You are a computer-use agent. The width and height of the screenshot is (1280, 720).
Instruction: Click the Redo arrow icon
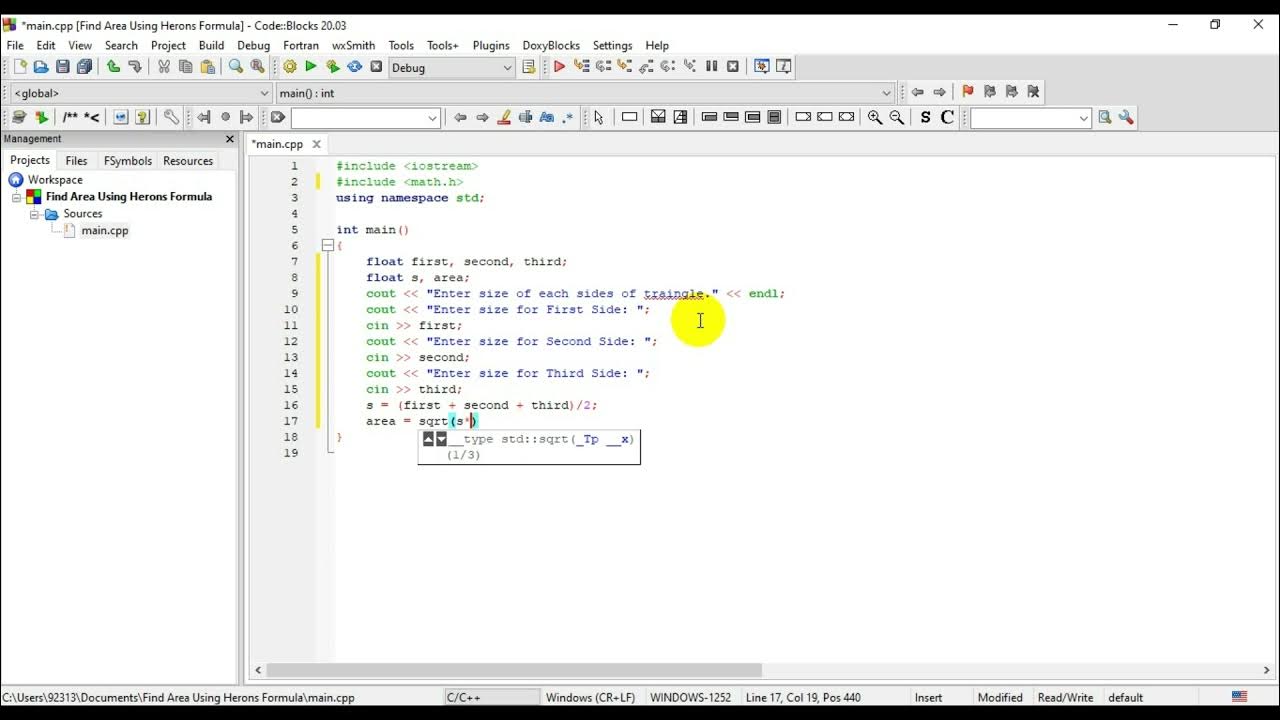[x=134, y=67]
